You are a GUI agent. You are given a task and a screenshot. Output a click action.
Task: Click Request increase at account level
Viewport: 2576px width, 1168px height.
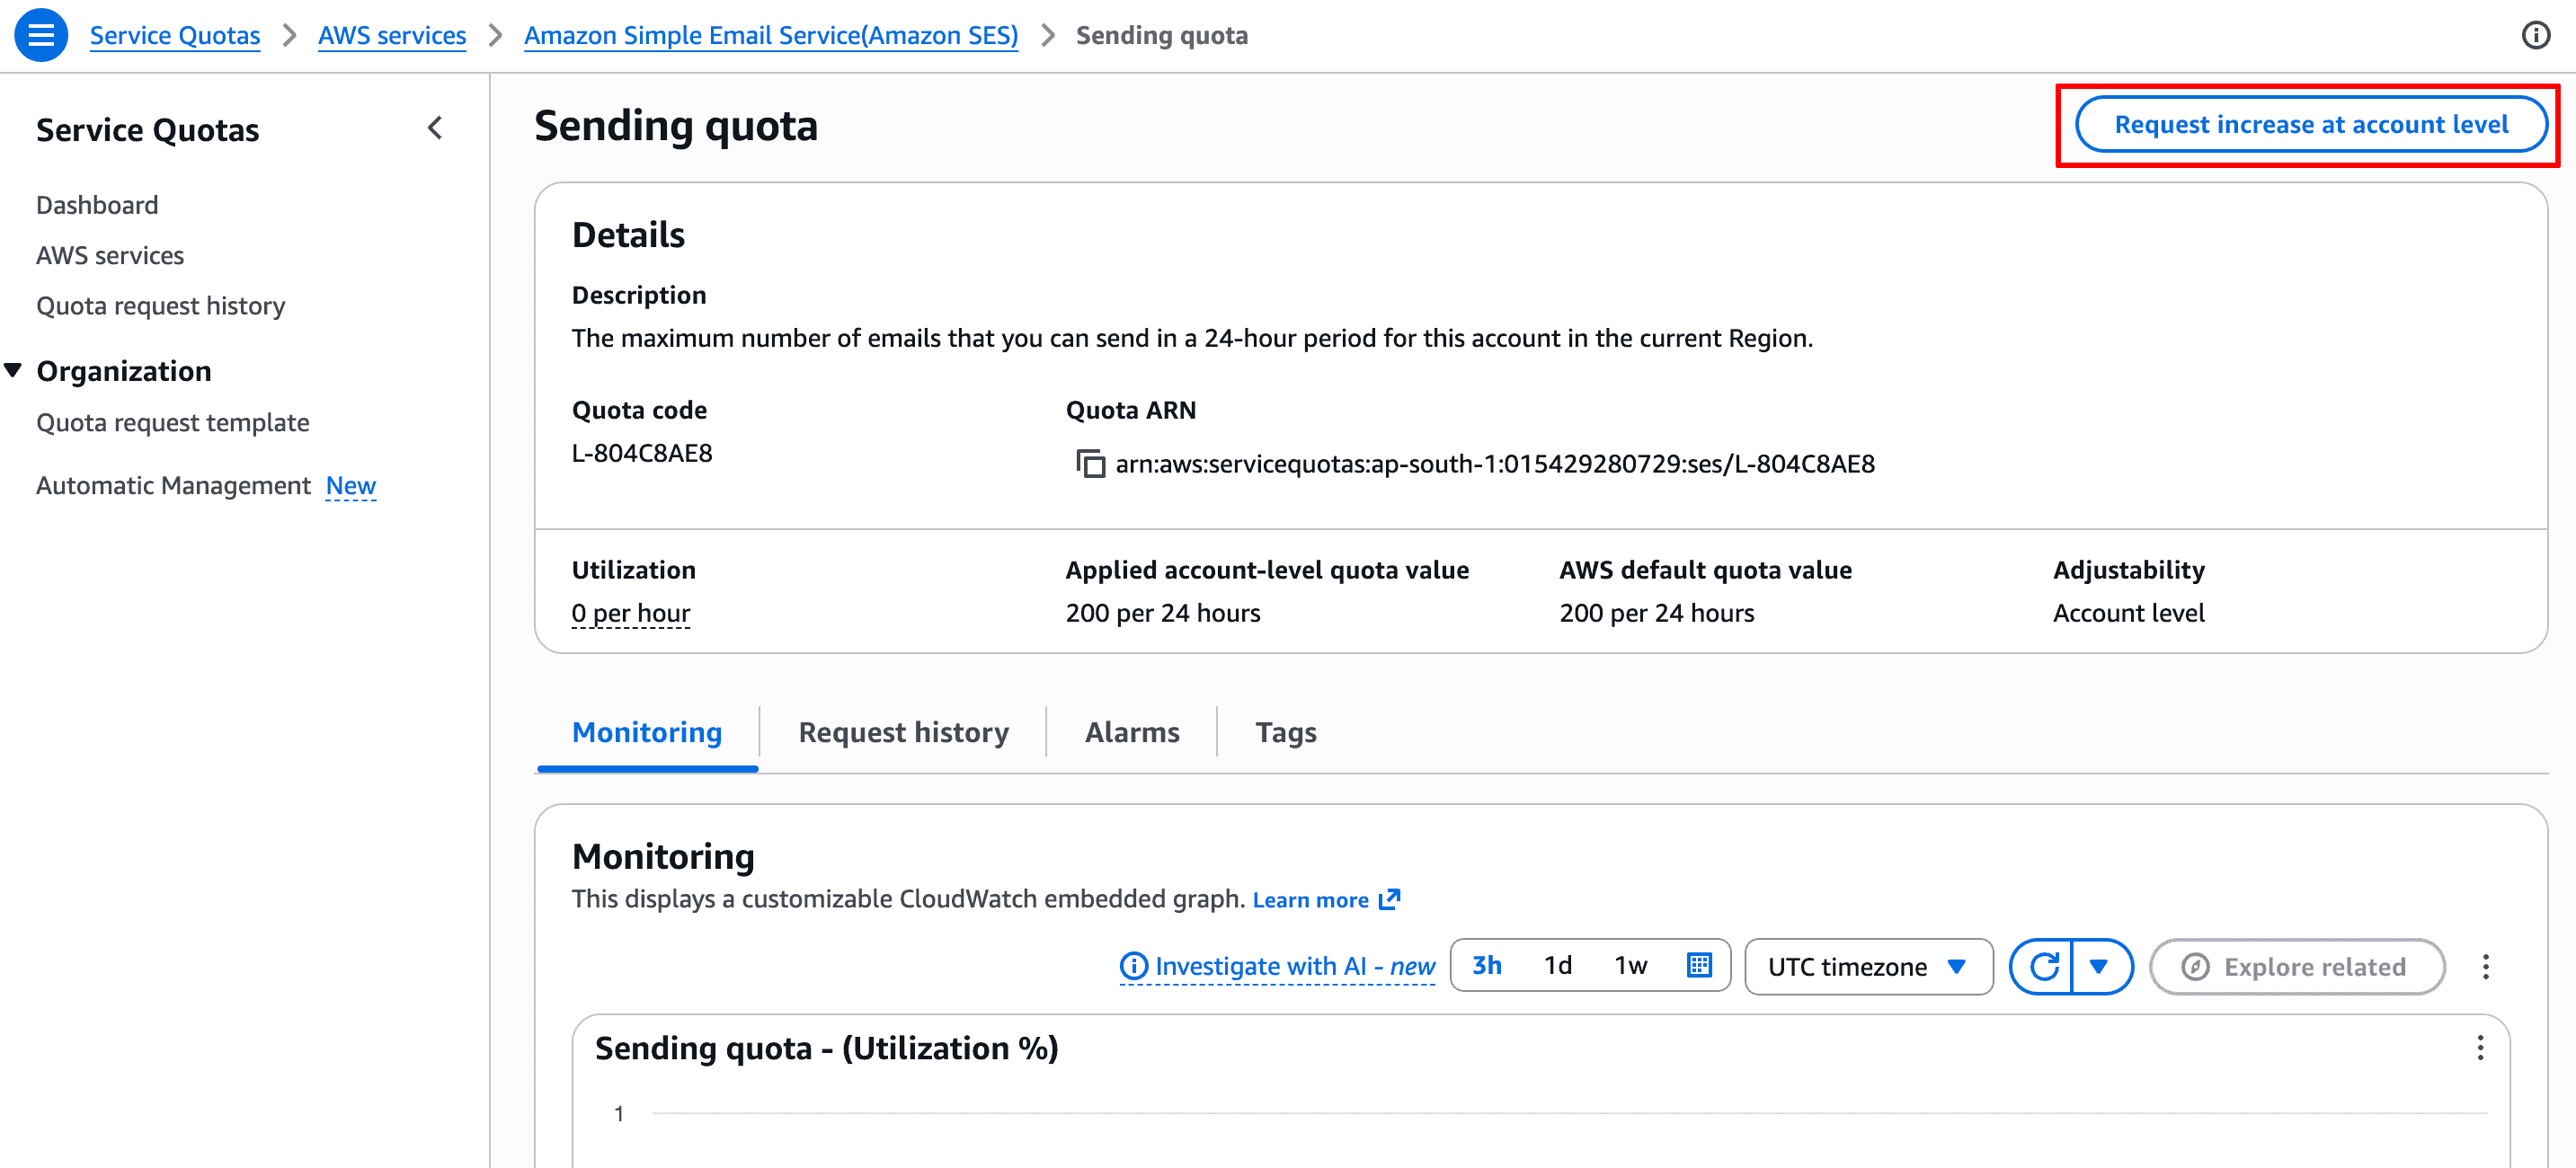pos(2311,124)
